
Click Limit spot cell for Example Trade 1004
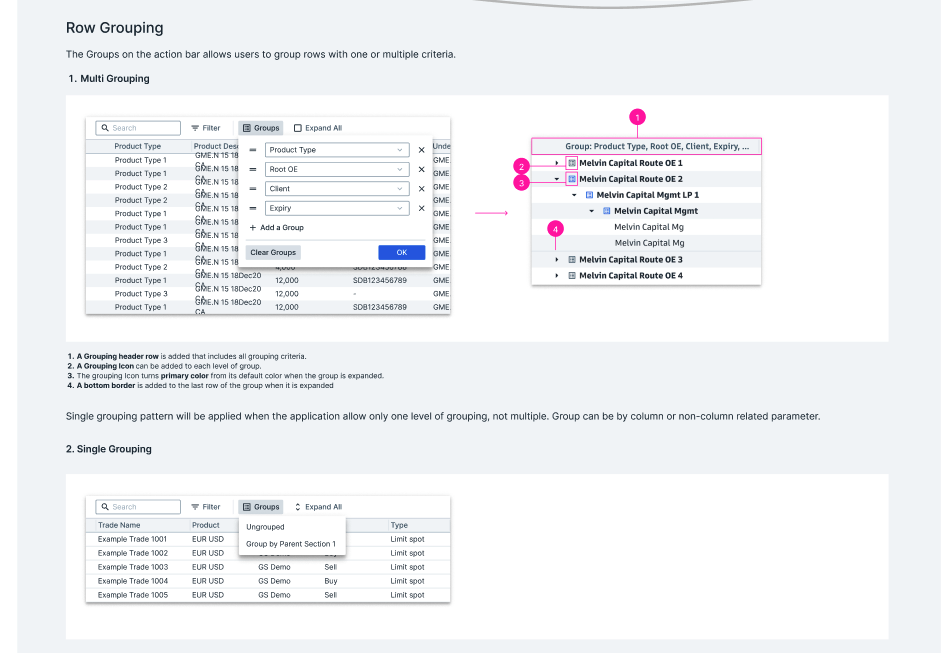tap(407, 581)
